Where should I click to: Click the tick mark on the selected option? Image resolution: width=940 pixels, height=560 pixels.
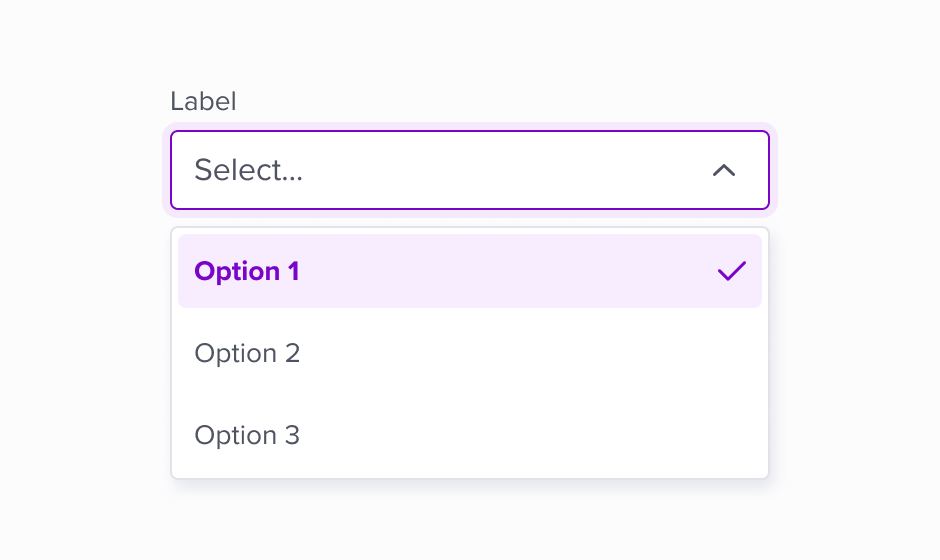pos(732,271)
